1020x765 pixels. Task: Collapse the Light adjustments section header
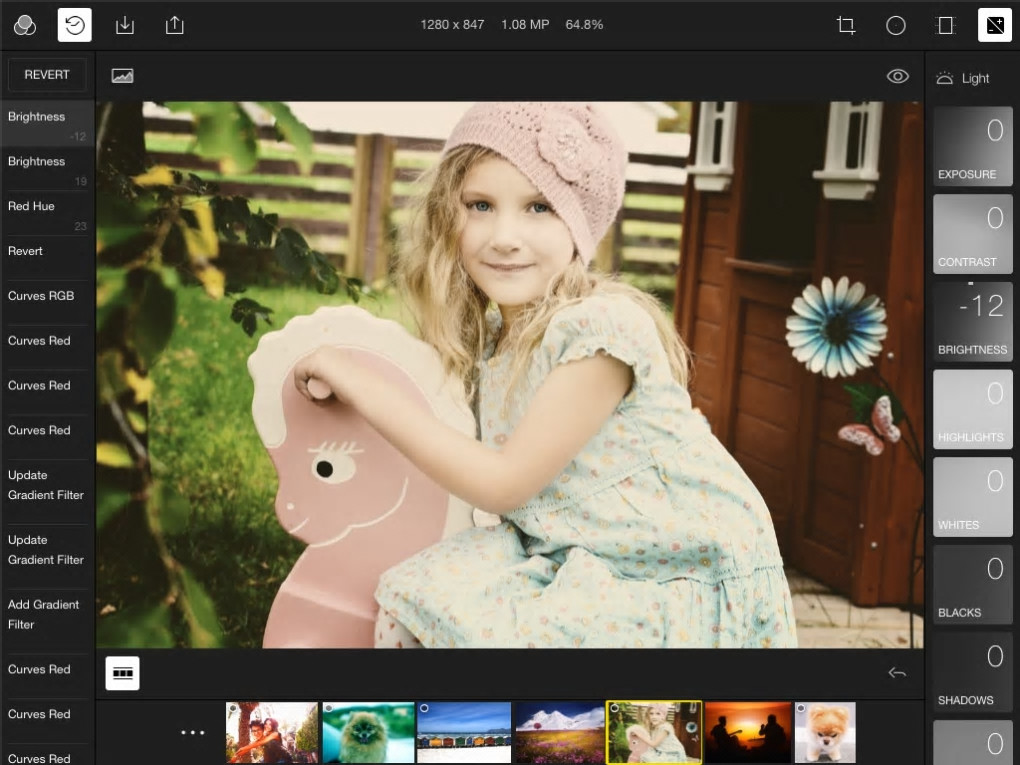tap(962, 78)
